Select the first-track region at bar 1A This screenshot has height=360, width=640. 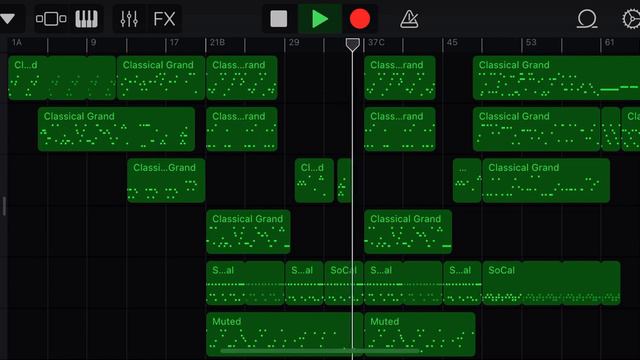pyautogui.click(x=62, y=78)
